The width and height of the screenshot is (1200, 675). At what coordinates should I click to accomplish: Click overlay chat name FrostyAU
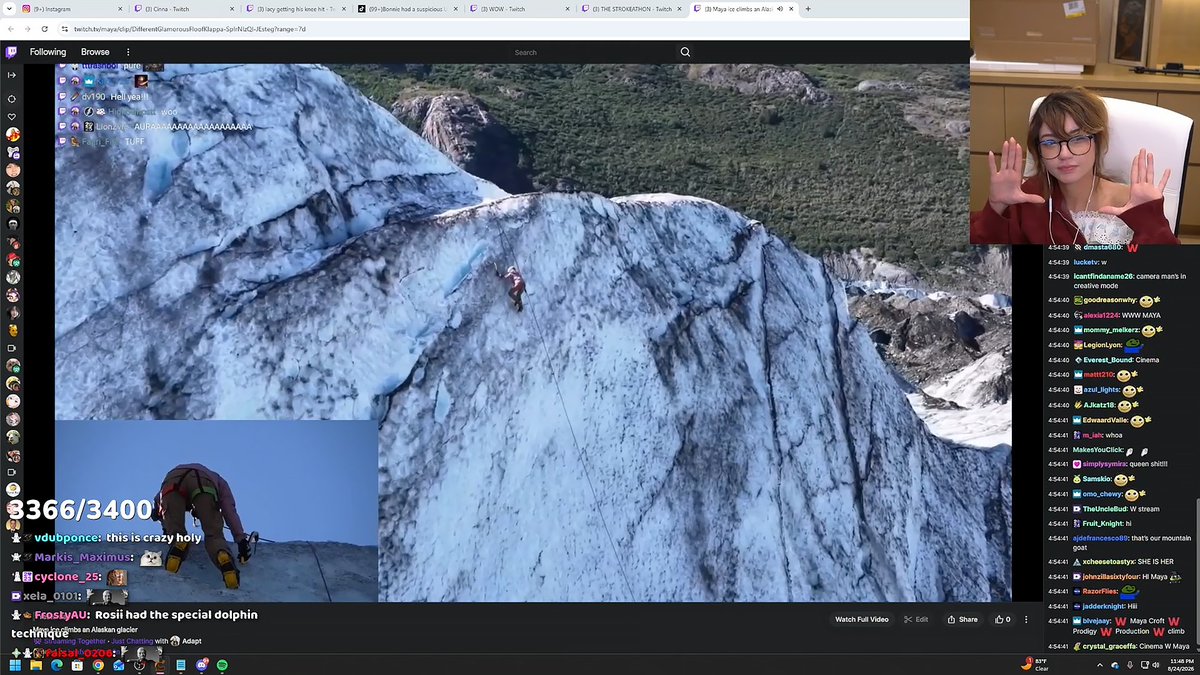[61, 615]
